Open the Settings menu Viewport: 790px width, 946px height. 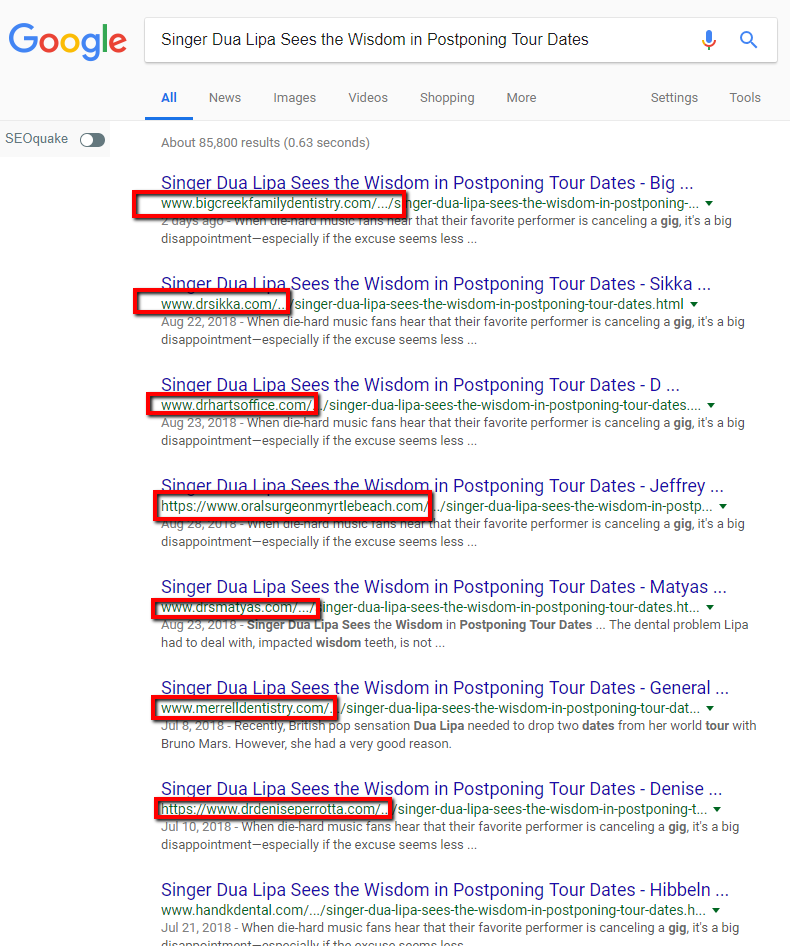(x=674, y=98)
